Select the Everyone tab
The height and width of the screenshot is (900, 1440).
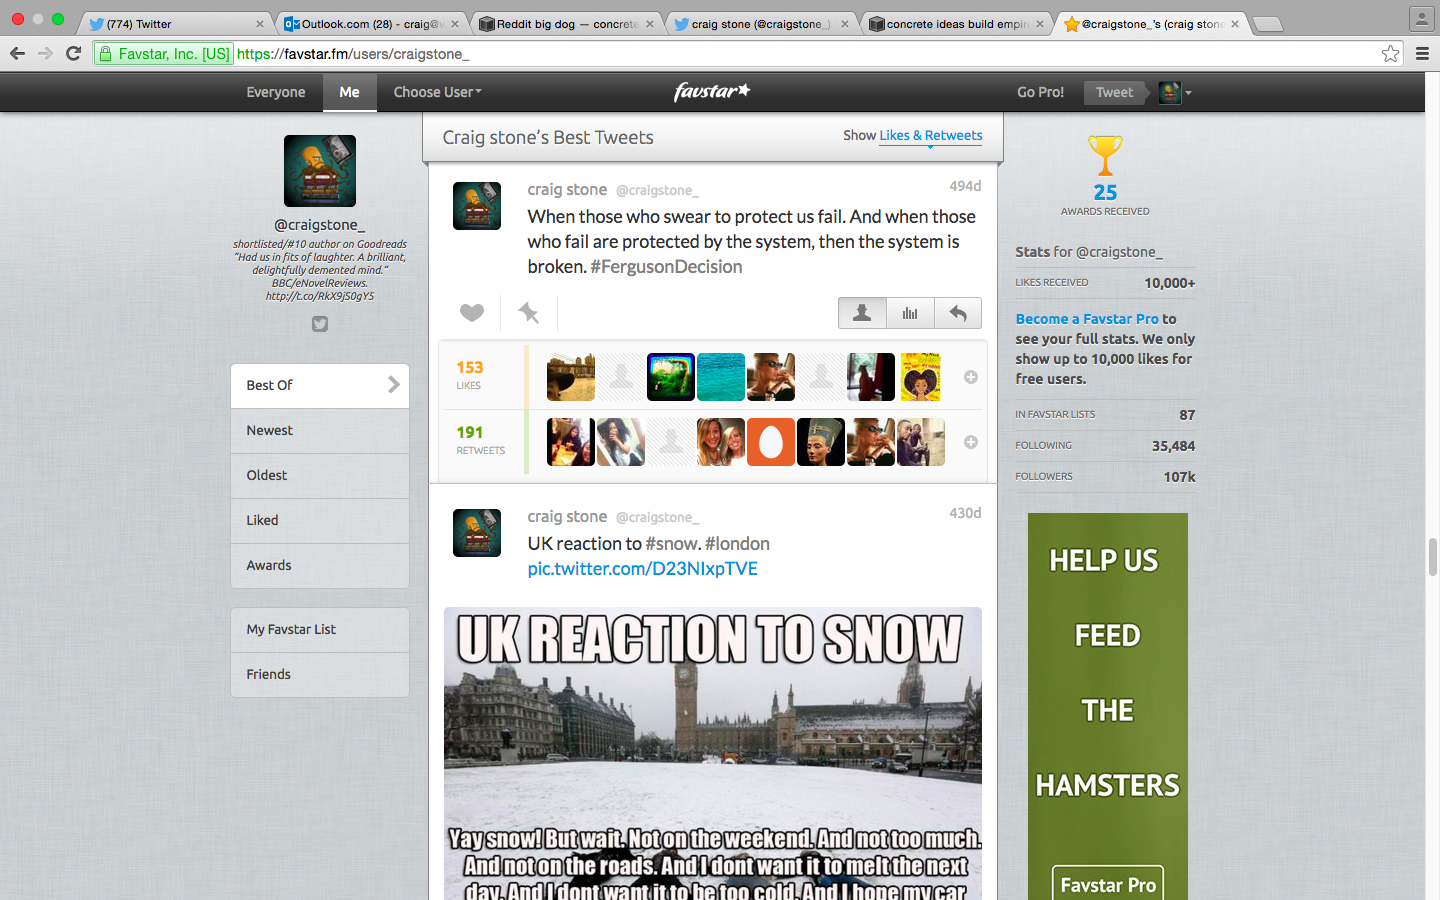276,92
